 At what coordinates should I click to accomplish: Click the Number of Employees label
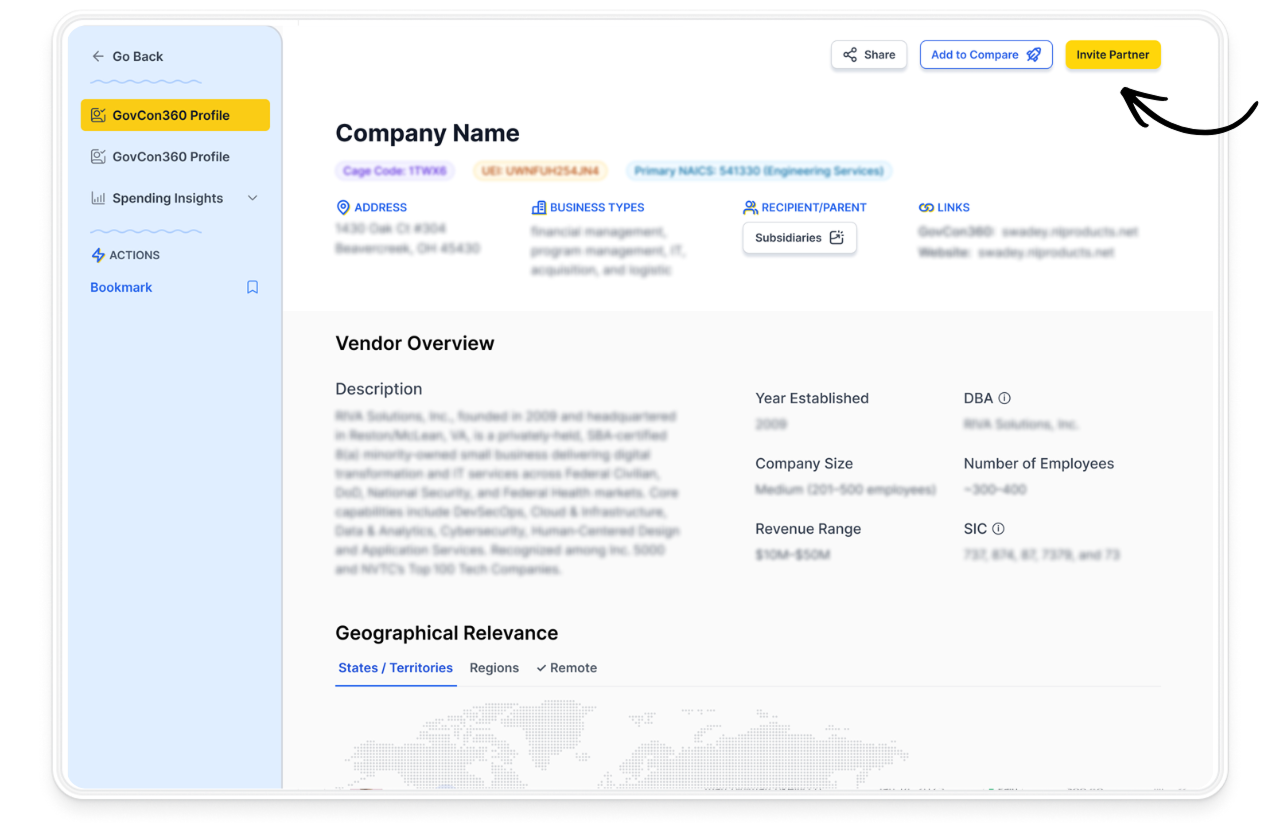tap(1039, 464)
